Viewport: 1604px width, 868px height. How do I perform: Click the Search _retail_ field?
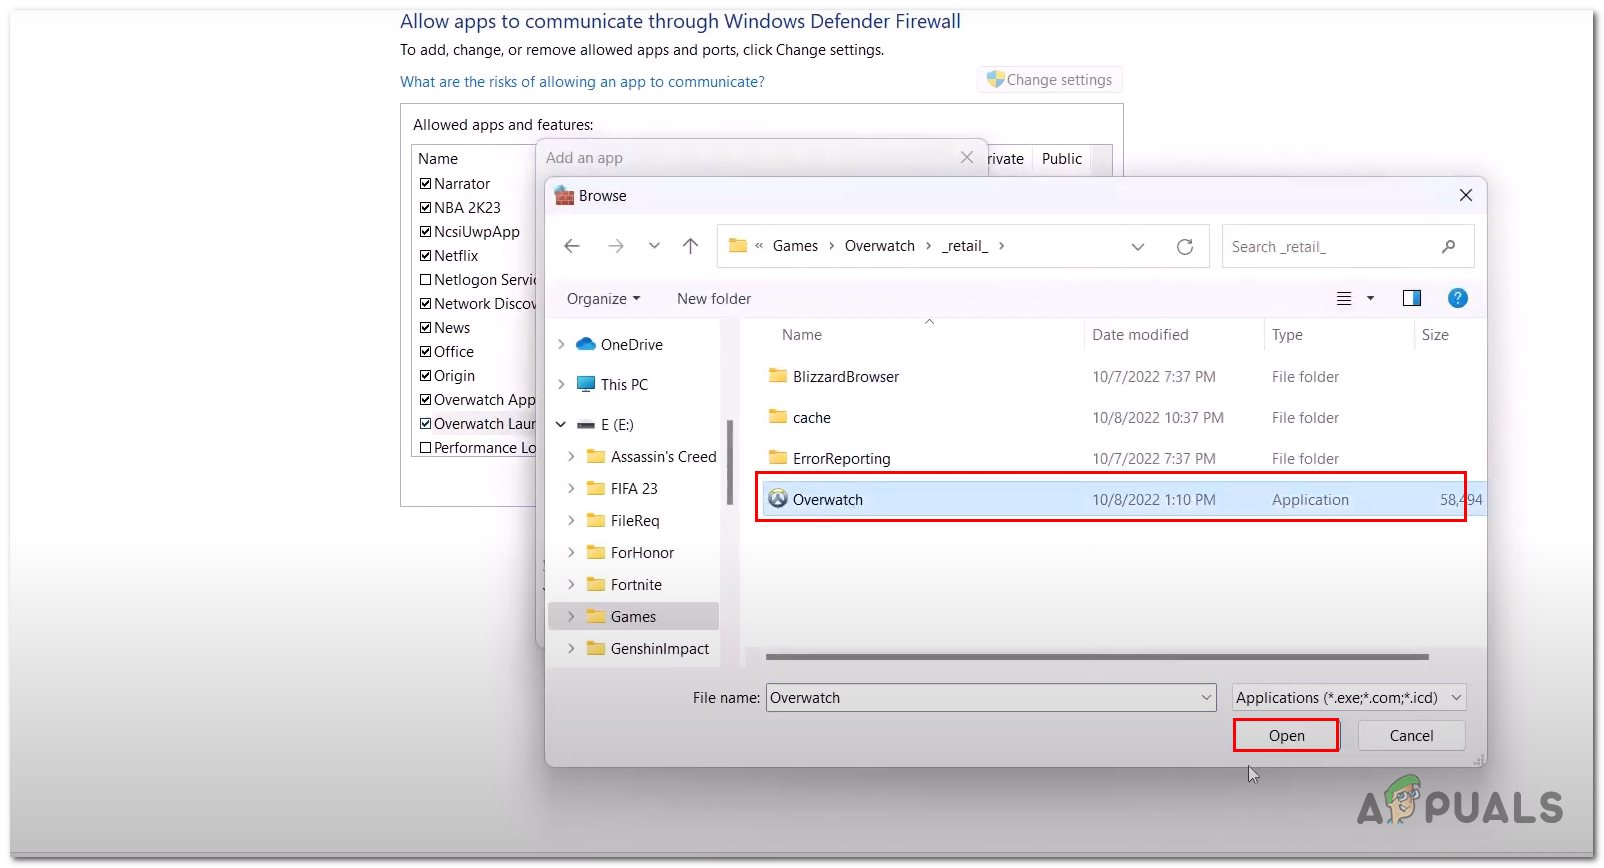1330,247
